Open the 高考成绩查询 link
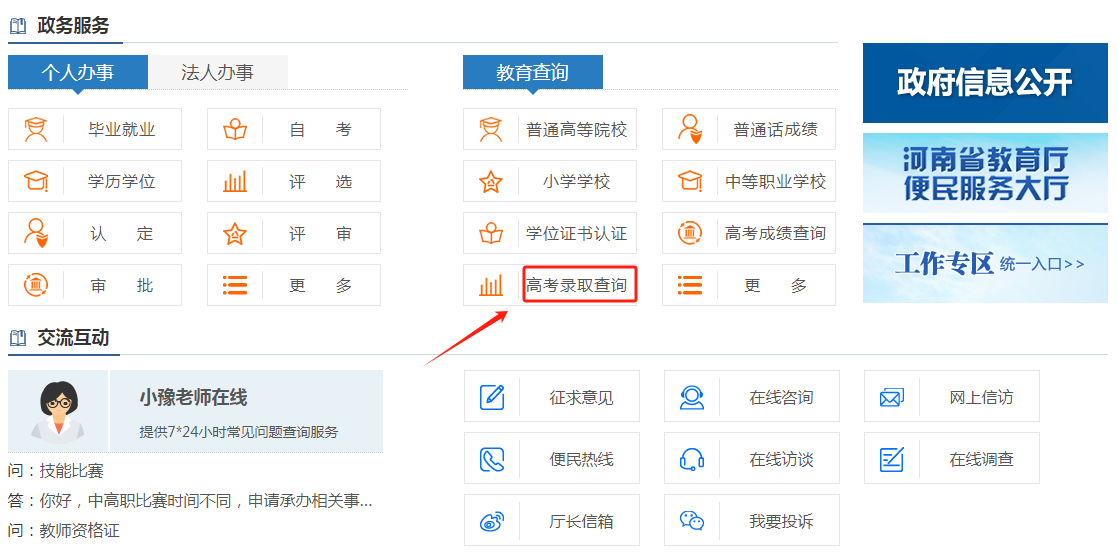 pyautogui.click(x=776, y=233)
